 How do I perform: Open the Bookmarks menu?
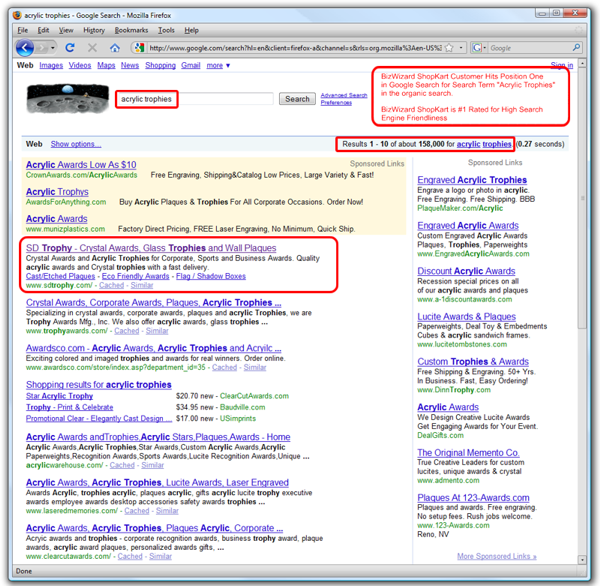click(131, 30)
